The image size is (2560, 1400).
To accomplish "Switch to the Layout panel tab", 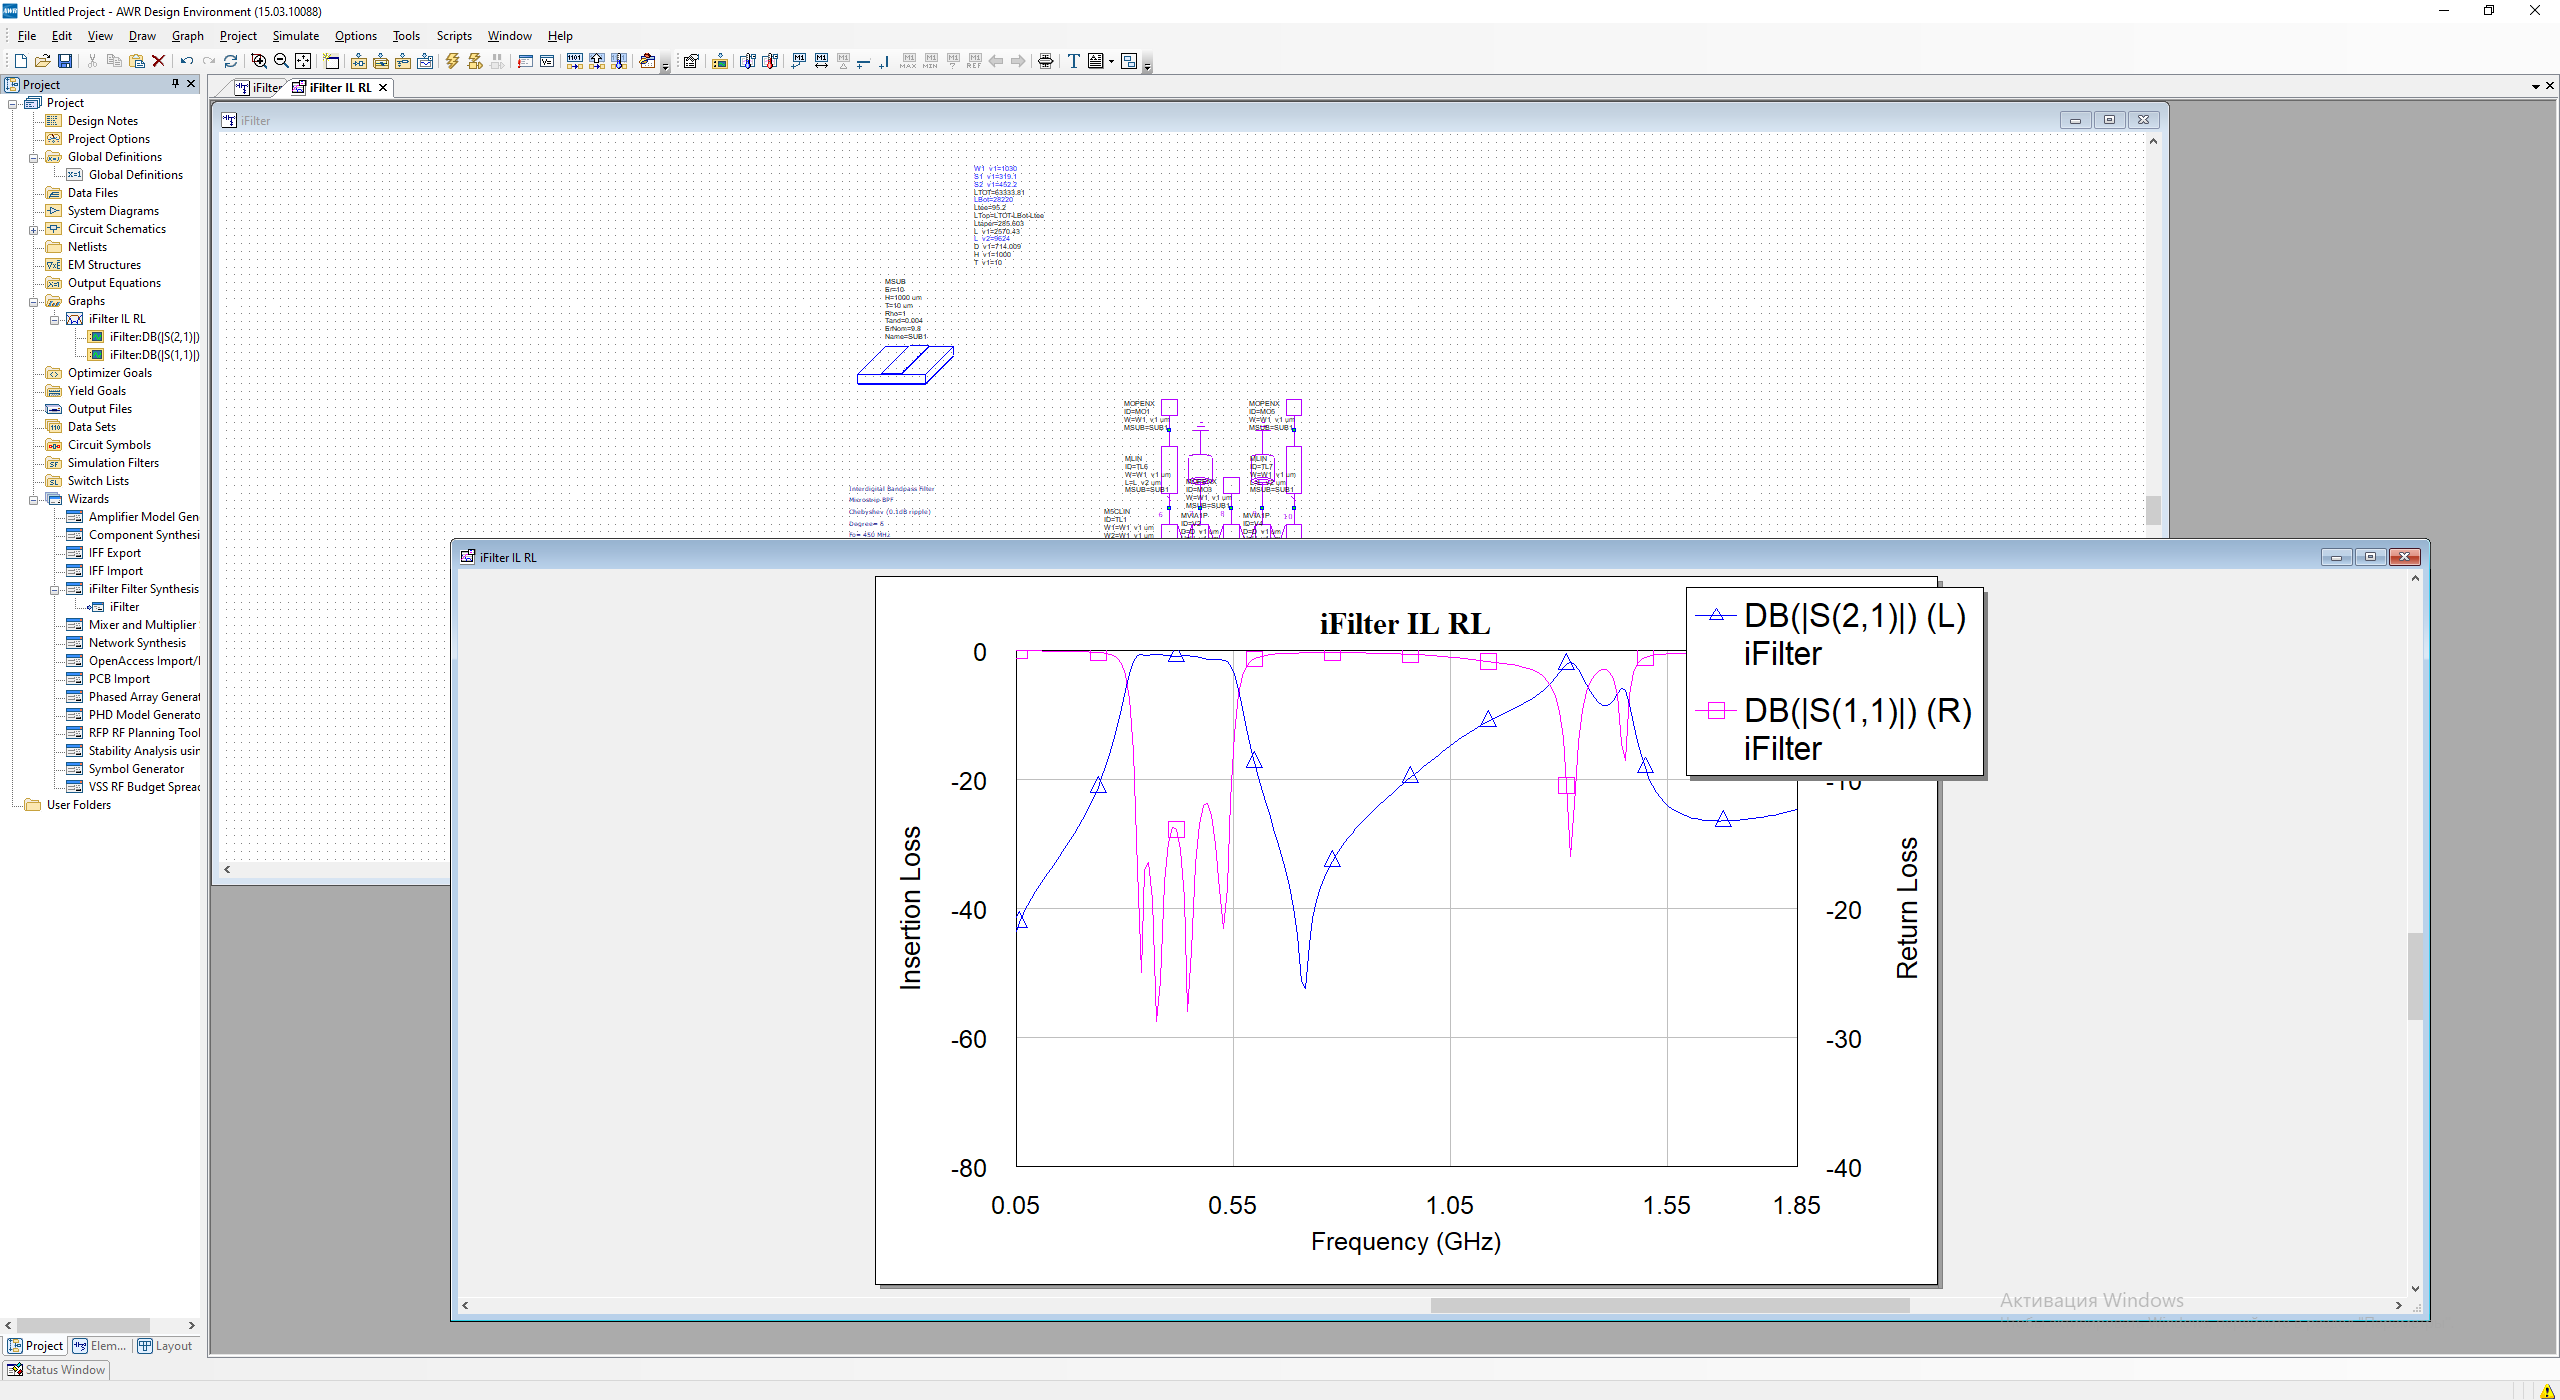I will (165, 1346).
